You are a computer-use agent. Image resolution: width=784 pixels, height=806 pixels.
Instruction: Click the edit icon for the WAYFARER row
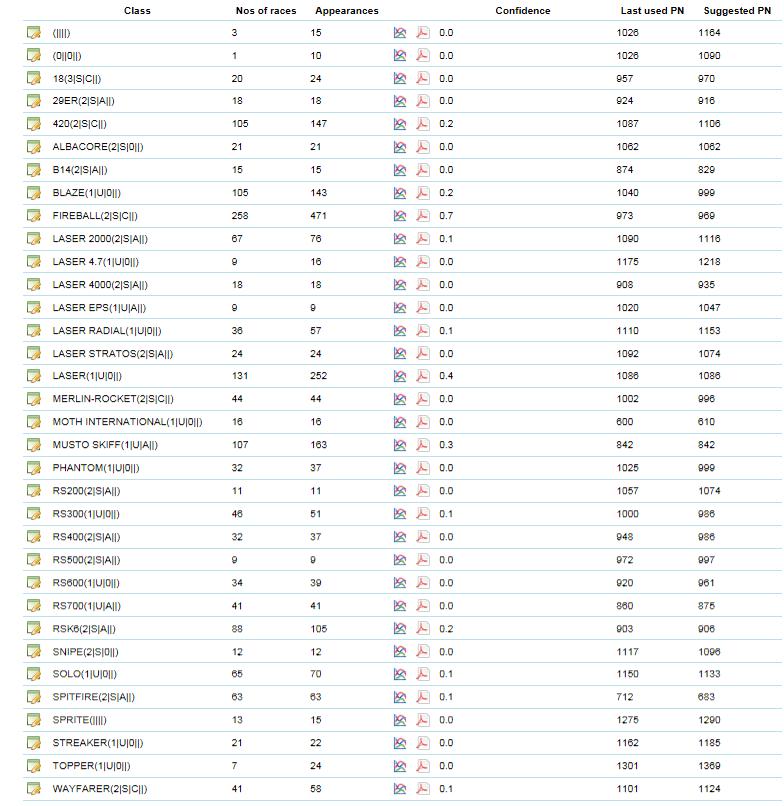point(34,789)
